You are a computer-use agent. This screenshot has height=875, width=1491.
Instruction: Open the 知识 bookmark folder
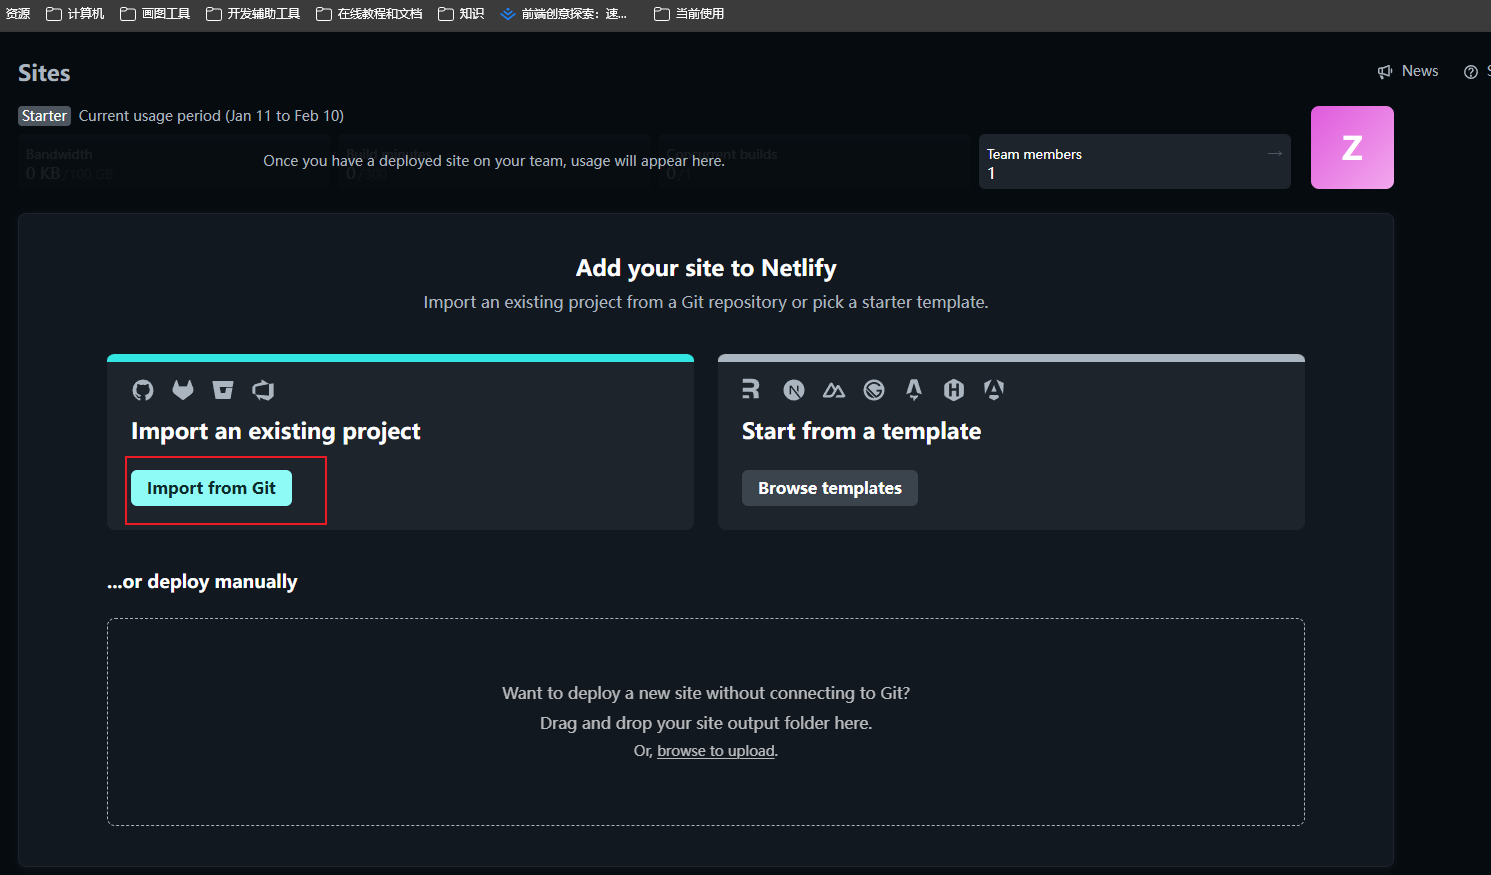click(461, 14)
